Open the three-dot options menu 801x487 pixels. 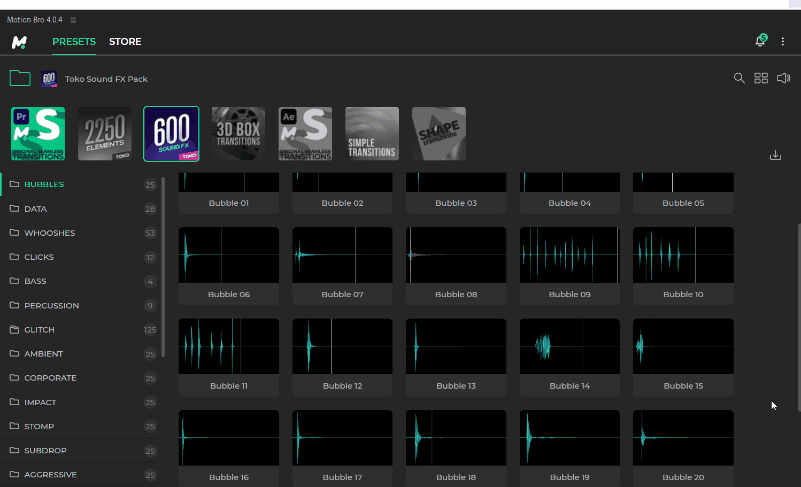point(783,41)
